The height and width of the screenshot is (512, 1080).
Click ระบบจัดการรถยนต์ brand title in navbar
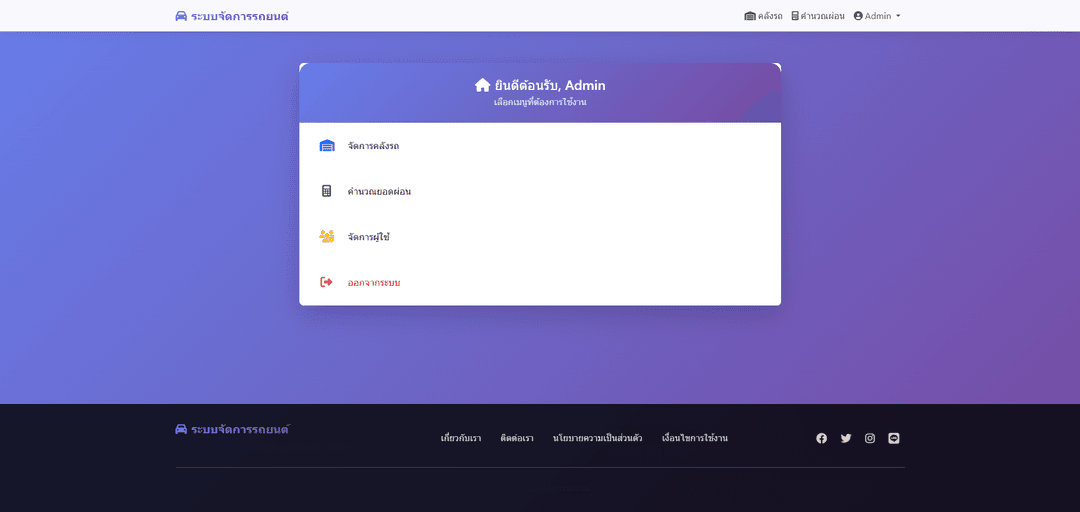click(240, 16)
